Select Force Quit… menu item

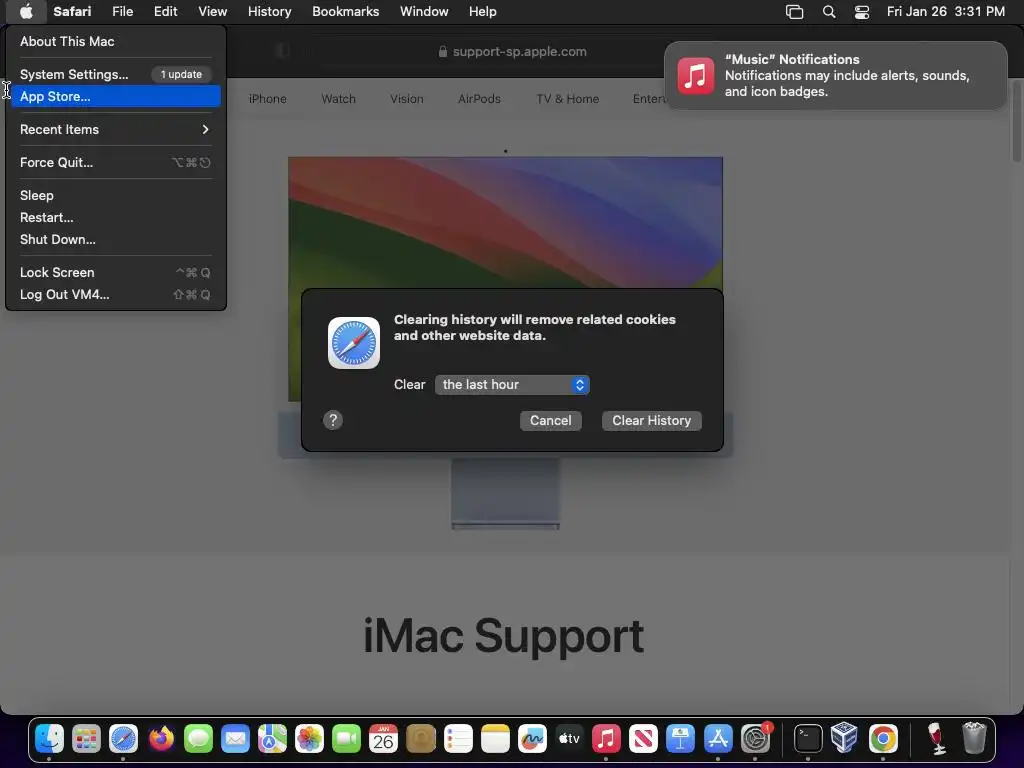115,163
